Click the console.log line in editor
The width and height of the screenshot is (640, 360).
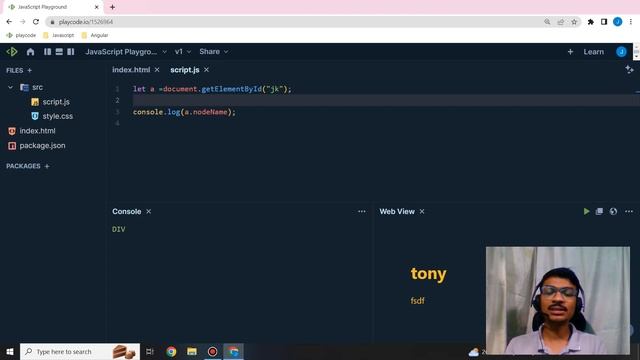(184, 112)
